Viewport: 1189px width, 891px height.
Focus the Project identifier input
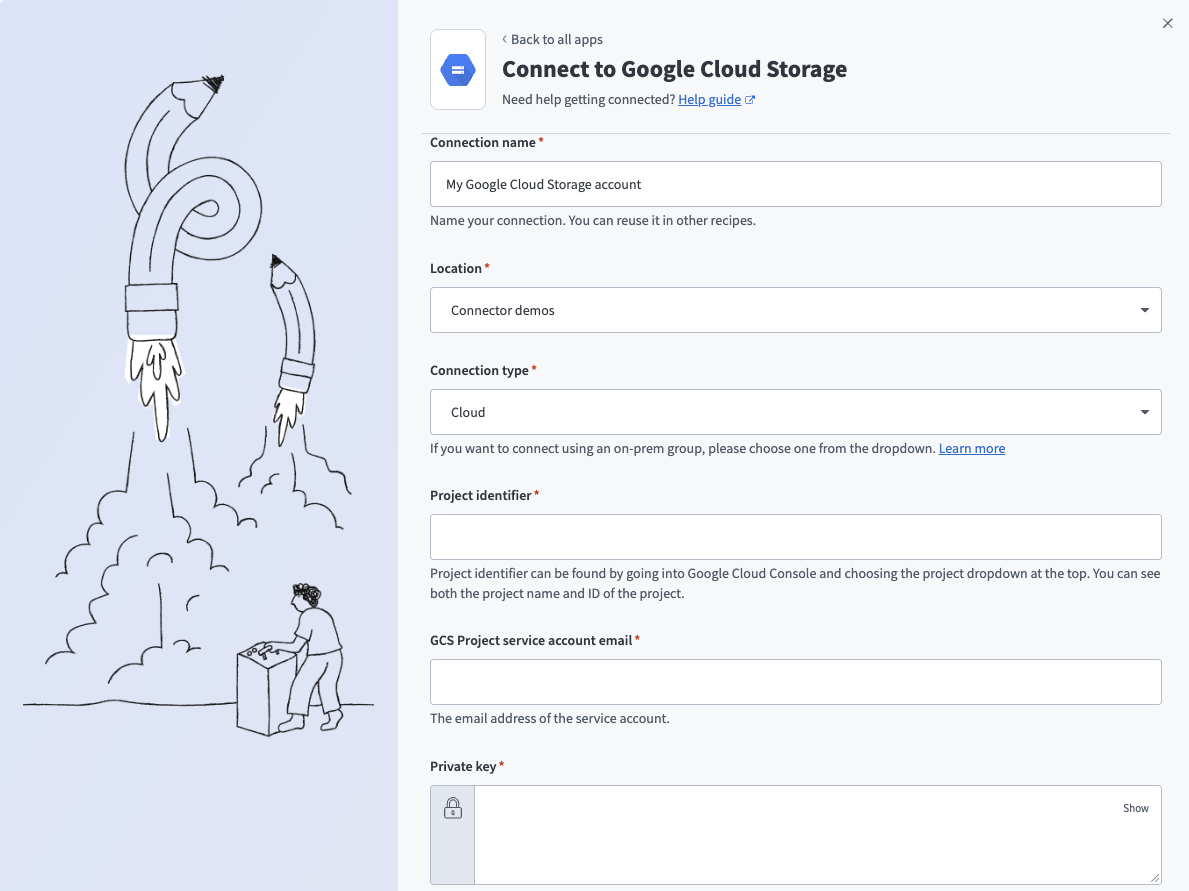click(x=795, y=537)
